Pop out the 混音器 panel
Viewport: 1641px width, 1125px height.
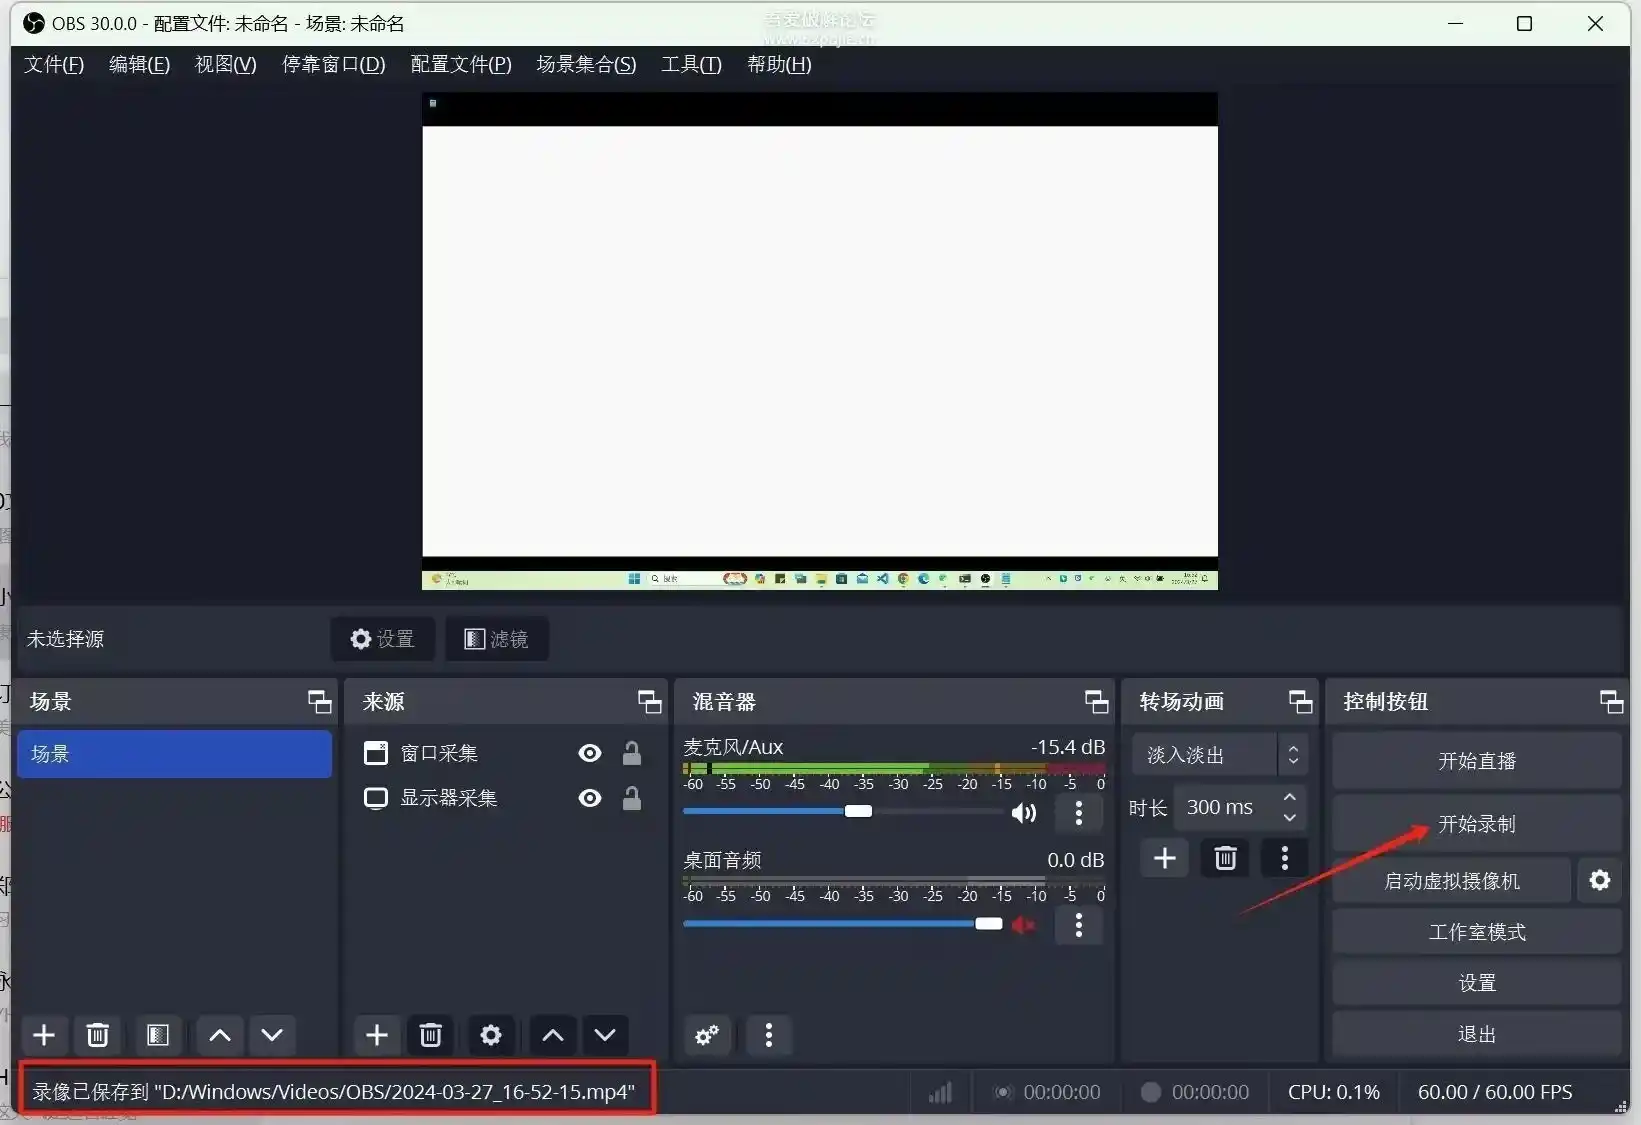[x=1096, y=701]
